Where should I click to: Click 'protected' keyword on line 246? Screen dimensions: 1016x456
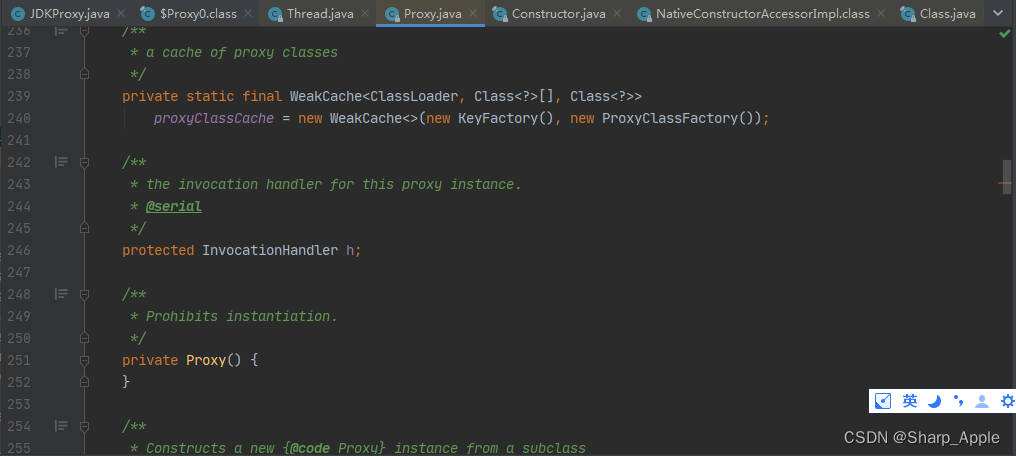tap(158, 250)
